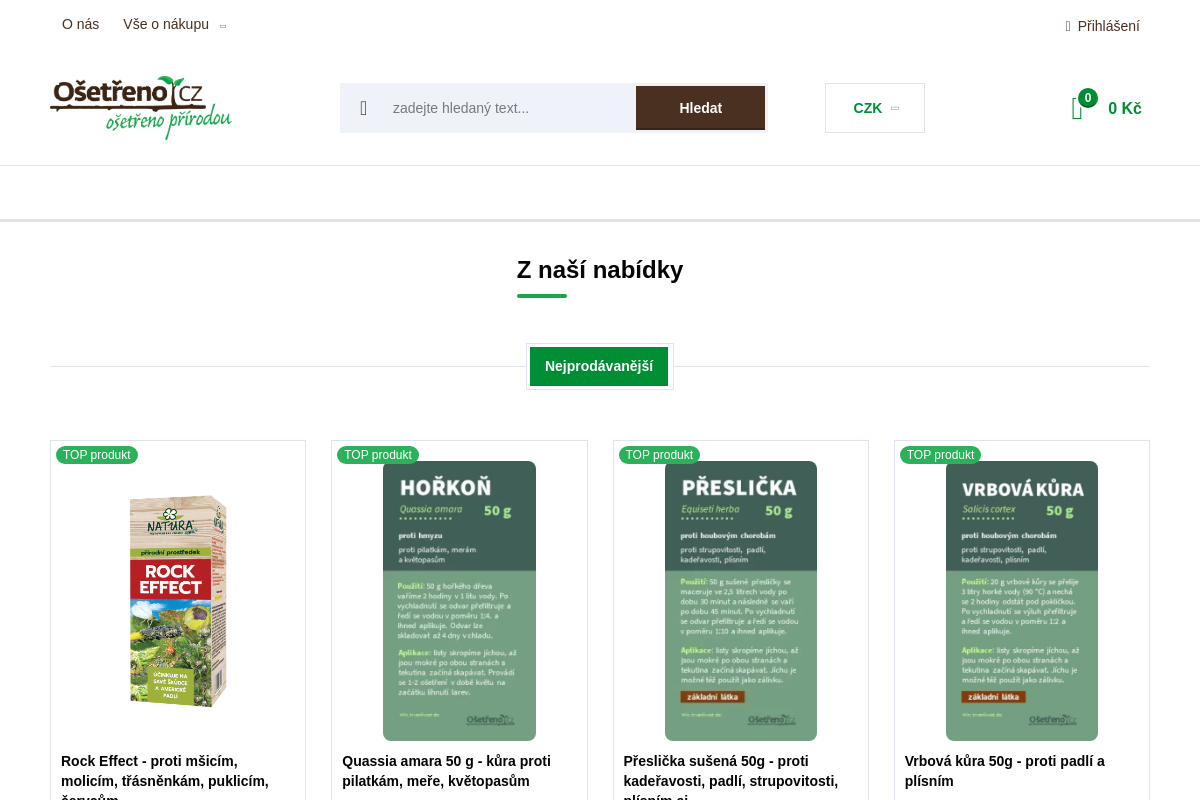Click the search magnifier icon
Viewport: 1200px width, 800px height.
tap(363, 108)
